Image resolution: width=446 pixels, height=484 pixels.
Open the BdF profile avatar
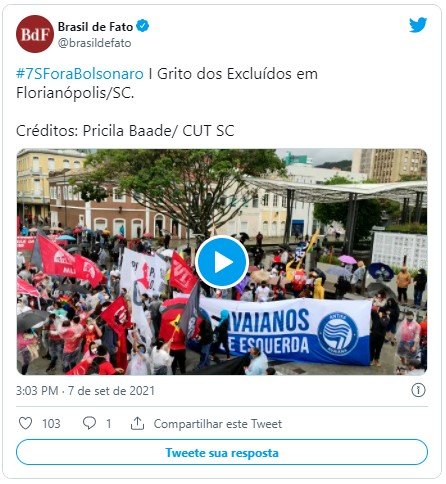(35, 34)
